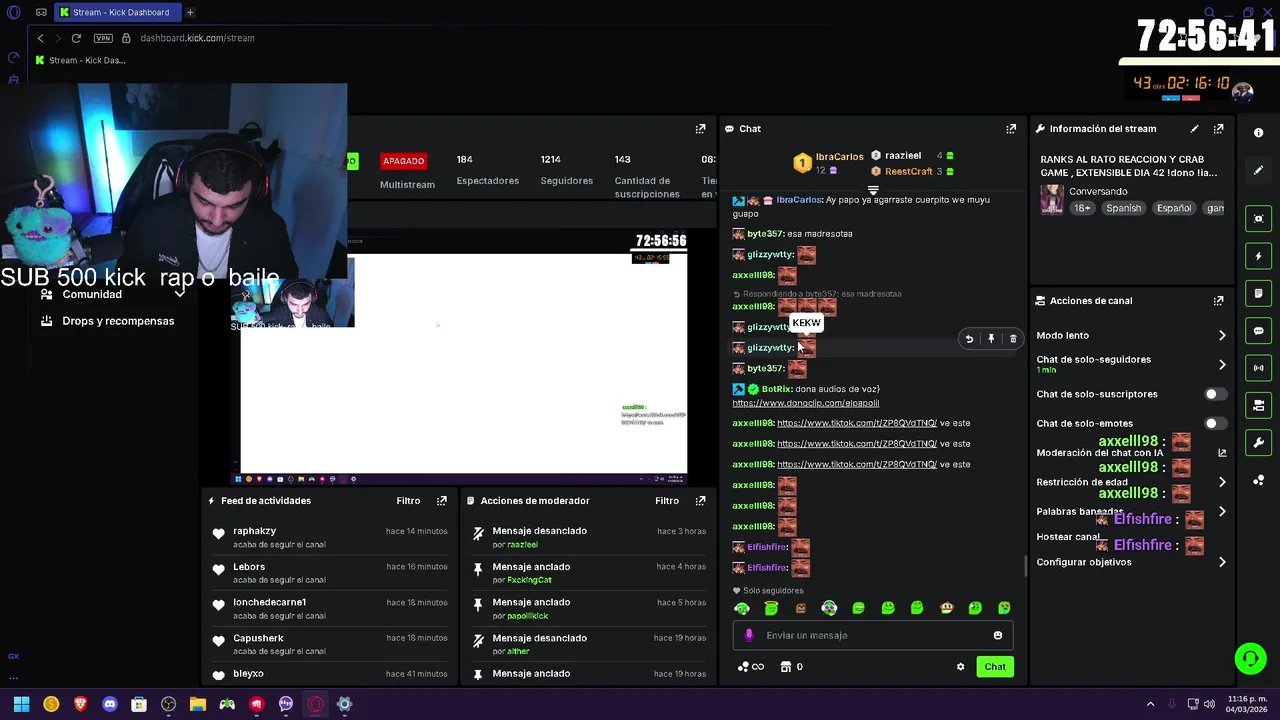
Task: Toggle the document panel icon in sidebar
Action: coord(1258,293)
